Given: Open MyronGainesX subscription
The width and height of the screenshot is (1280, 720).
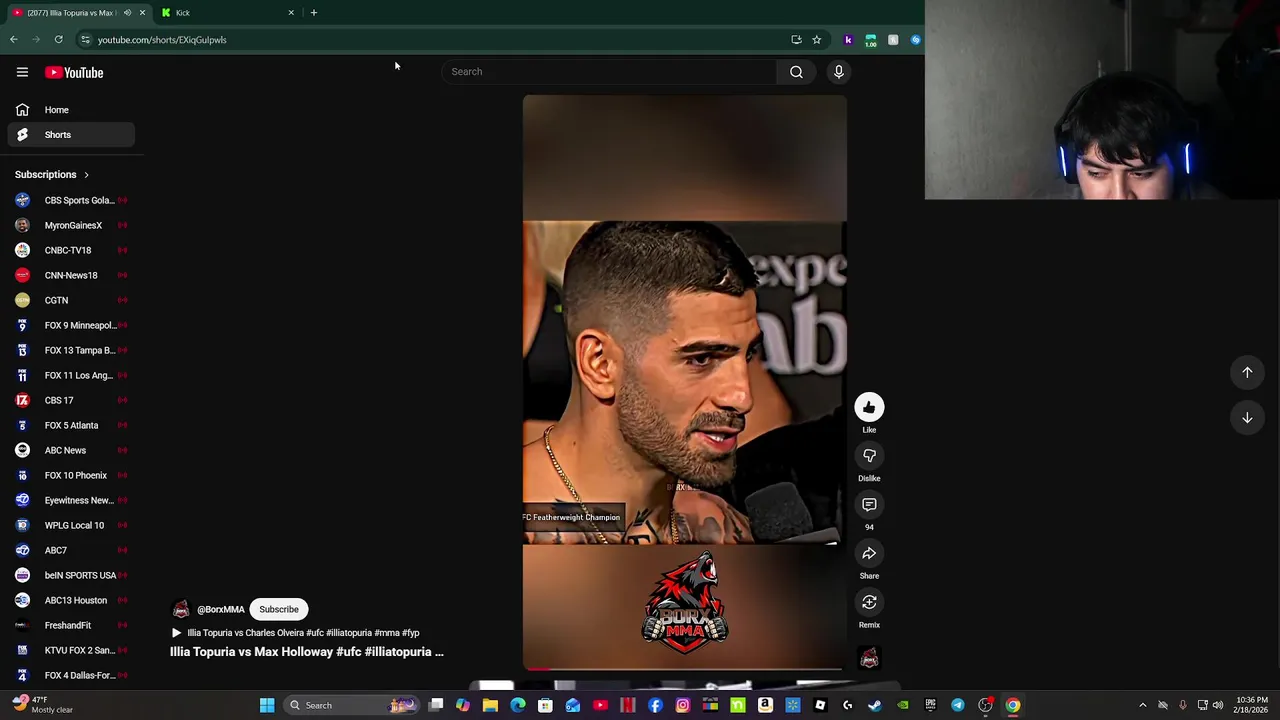Looking at the screenshot, I should point(71,225).
